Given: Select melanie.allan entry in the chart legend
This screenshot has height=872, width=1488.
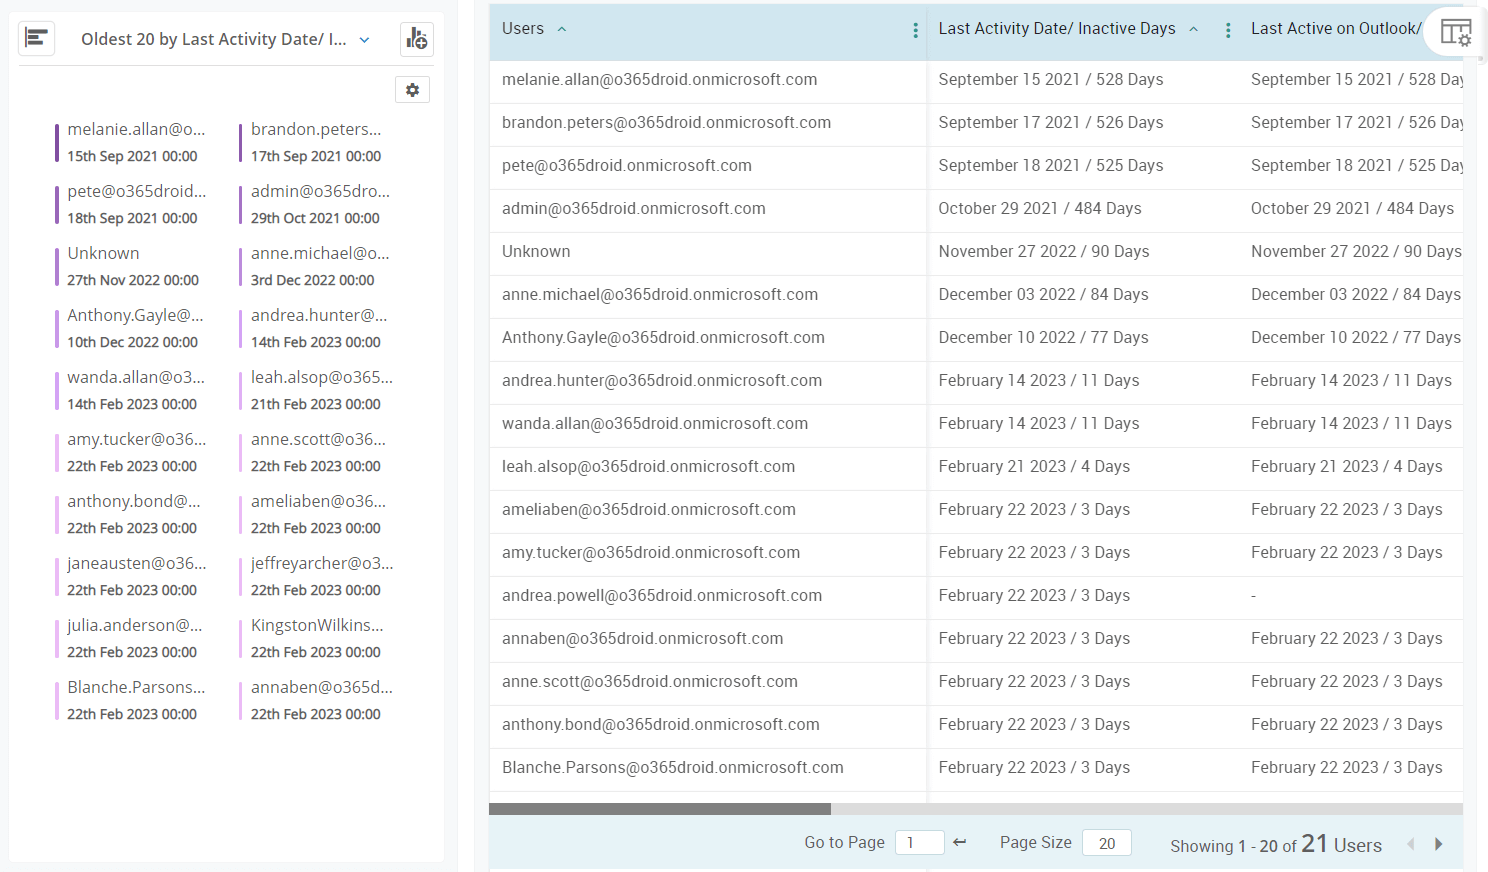Looking at the screenshot, I should click(135, 129).
